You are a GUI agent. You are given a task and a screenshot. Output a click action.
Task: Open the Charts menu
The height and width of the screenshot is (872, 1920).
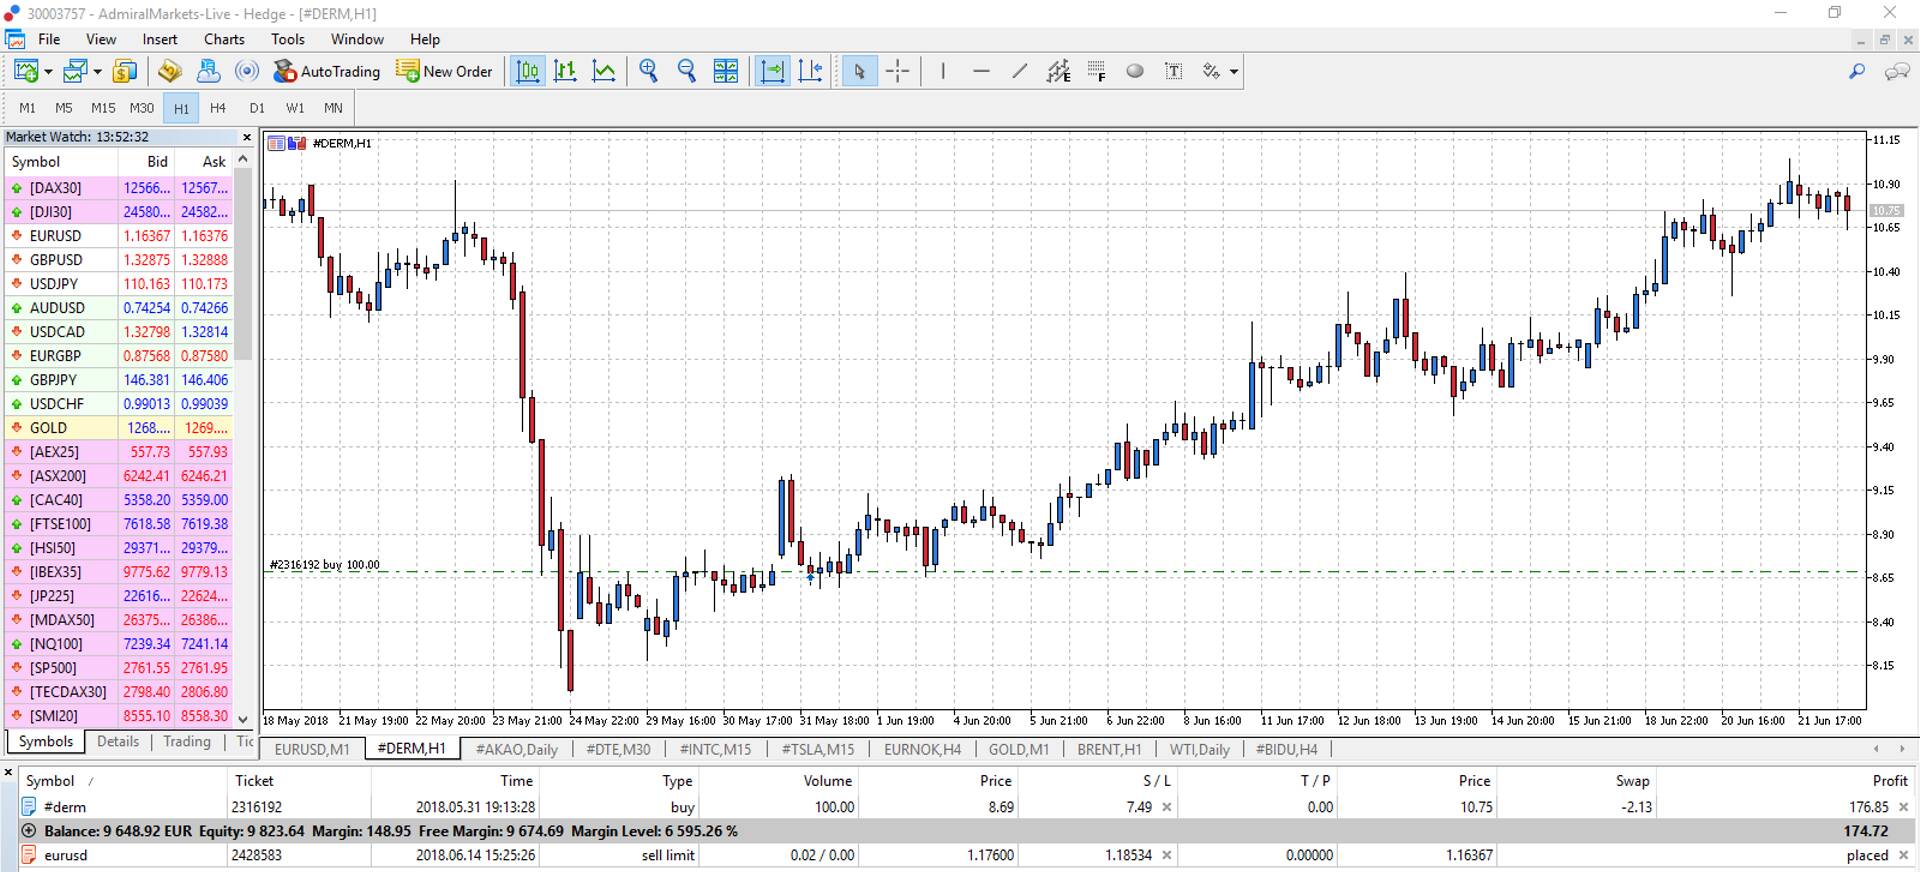223,39
